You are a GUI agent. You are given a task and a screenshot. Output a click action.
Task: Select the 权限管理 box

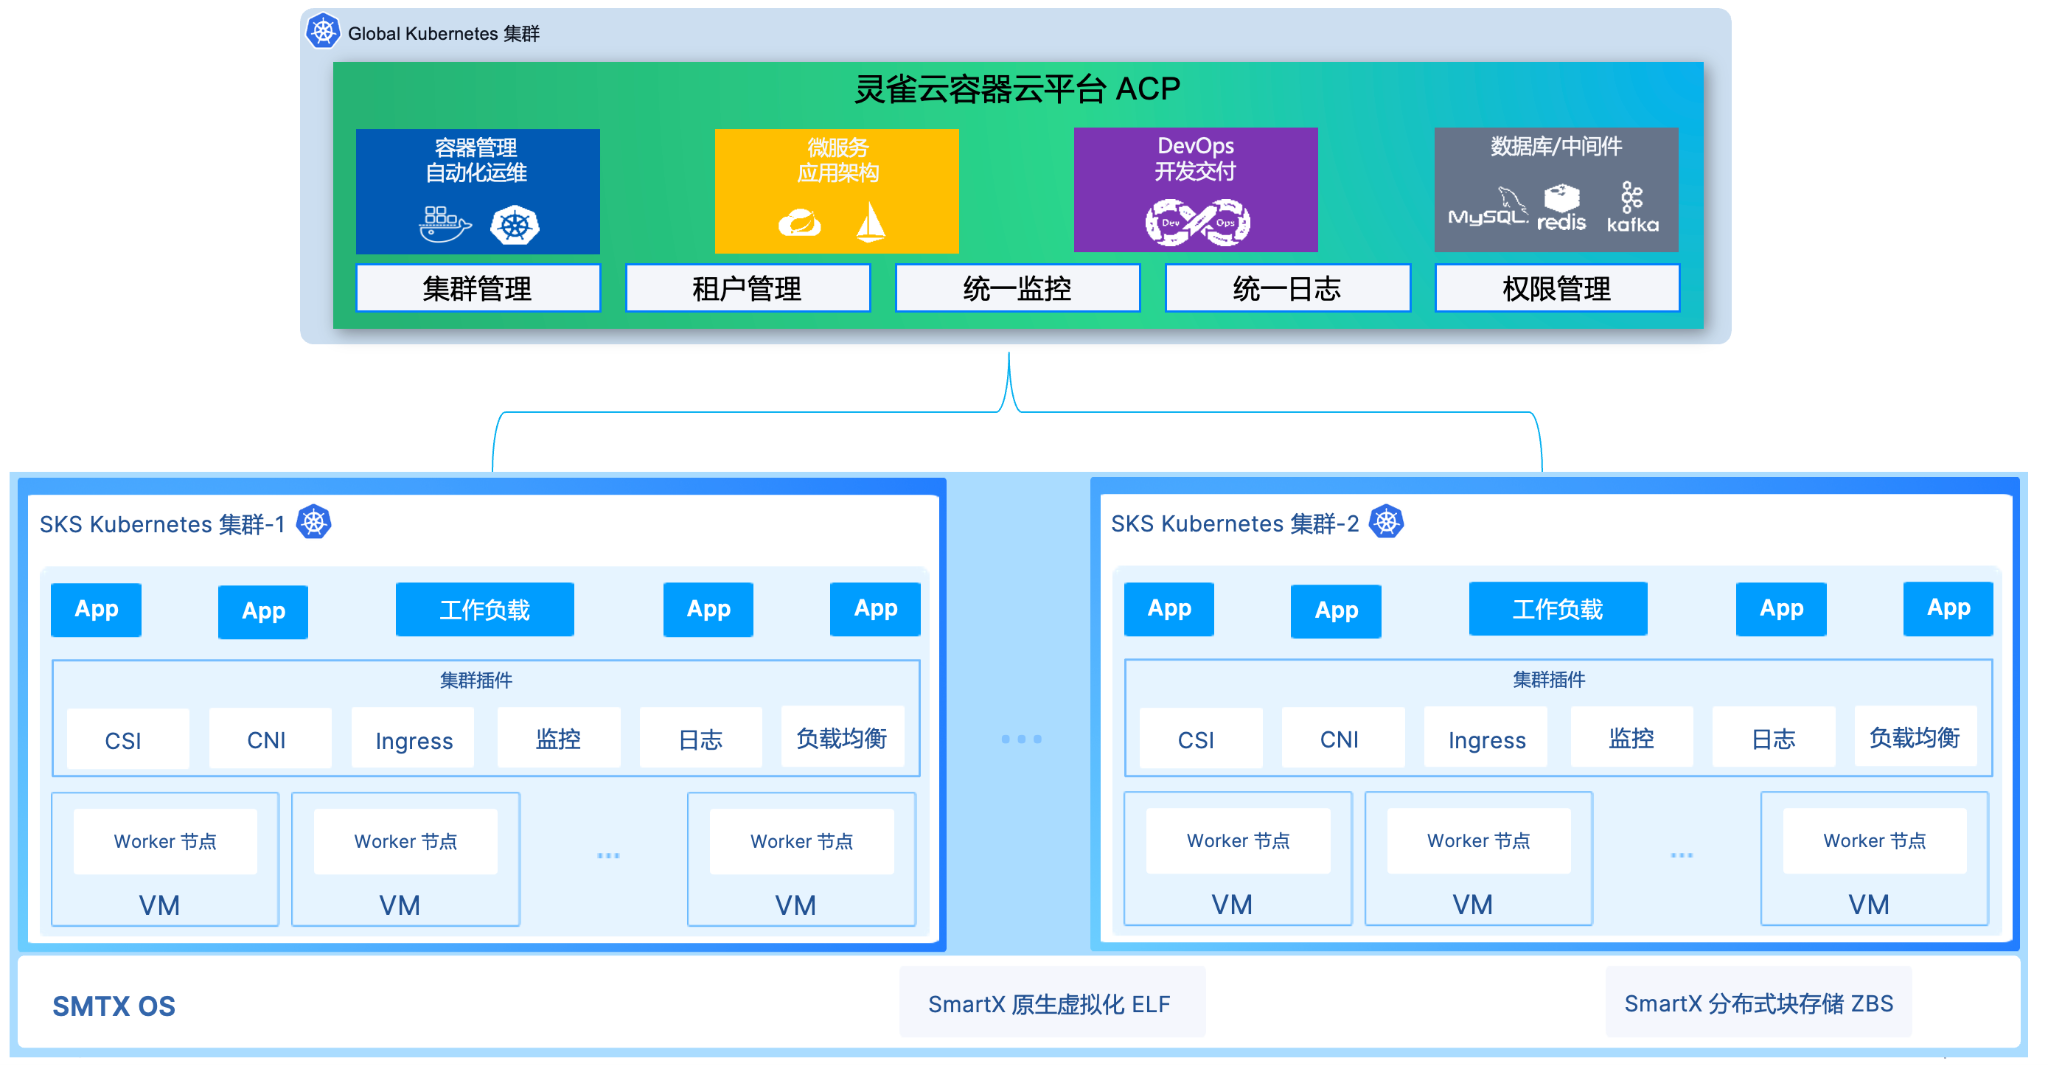tap(1557, 288)
